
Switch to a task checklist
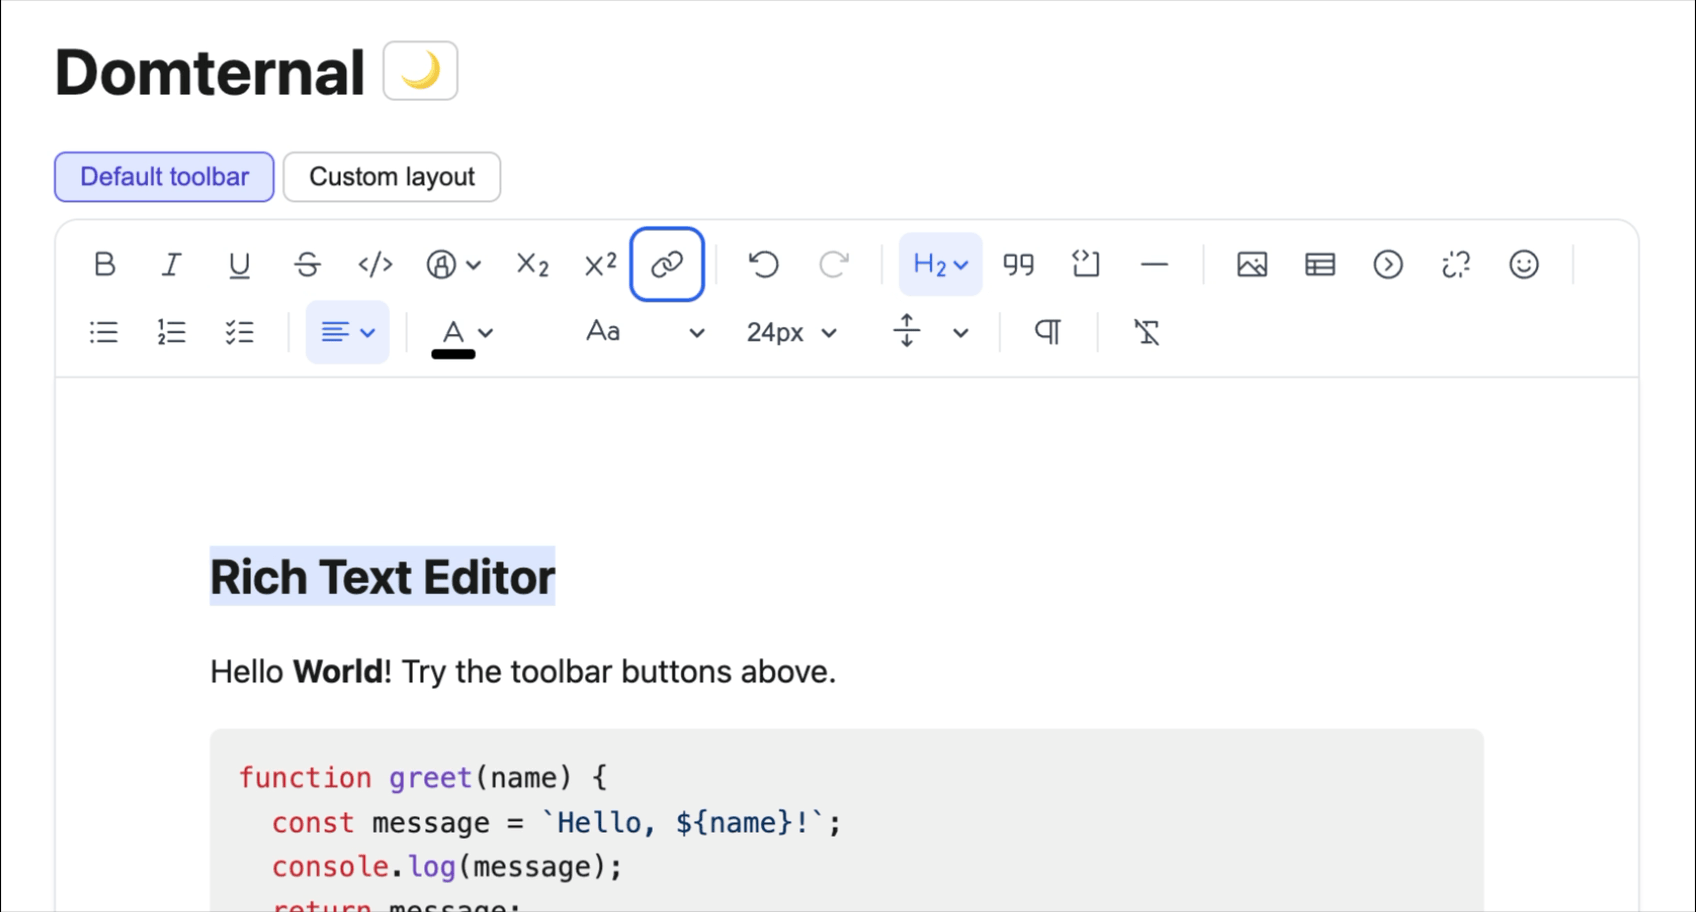(240, 331)
